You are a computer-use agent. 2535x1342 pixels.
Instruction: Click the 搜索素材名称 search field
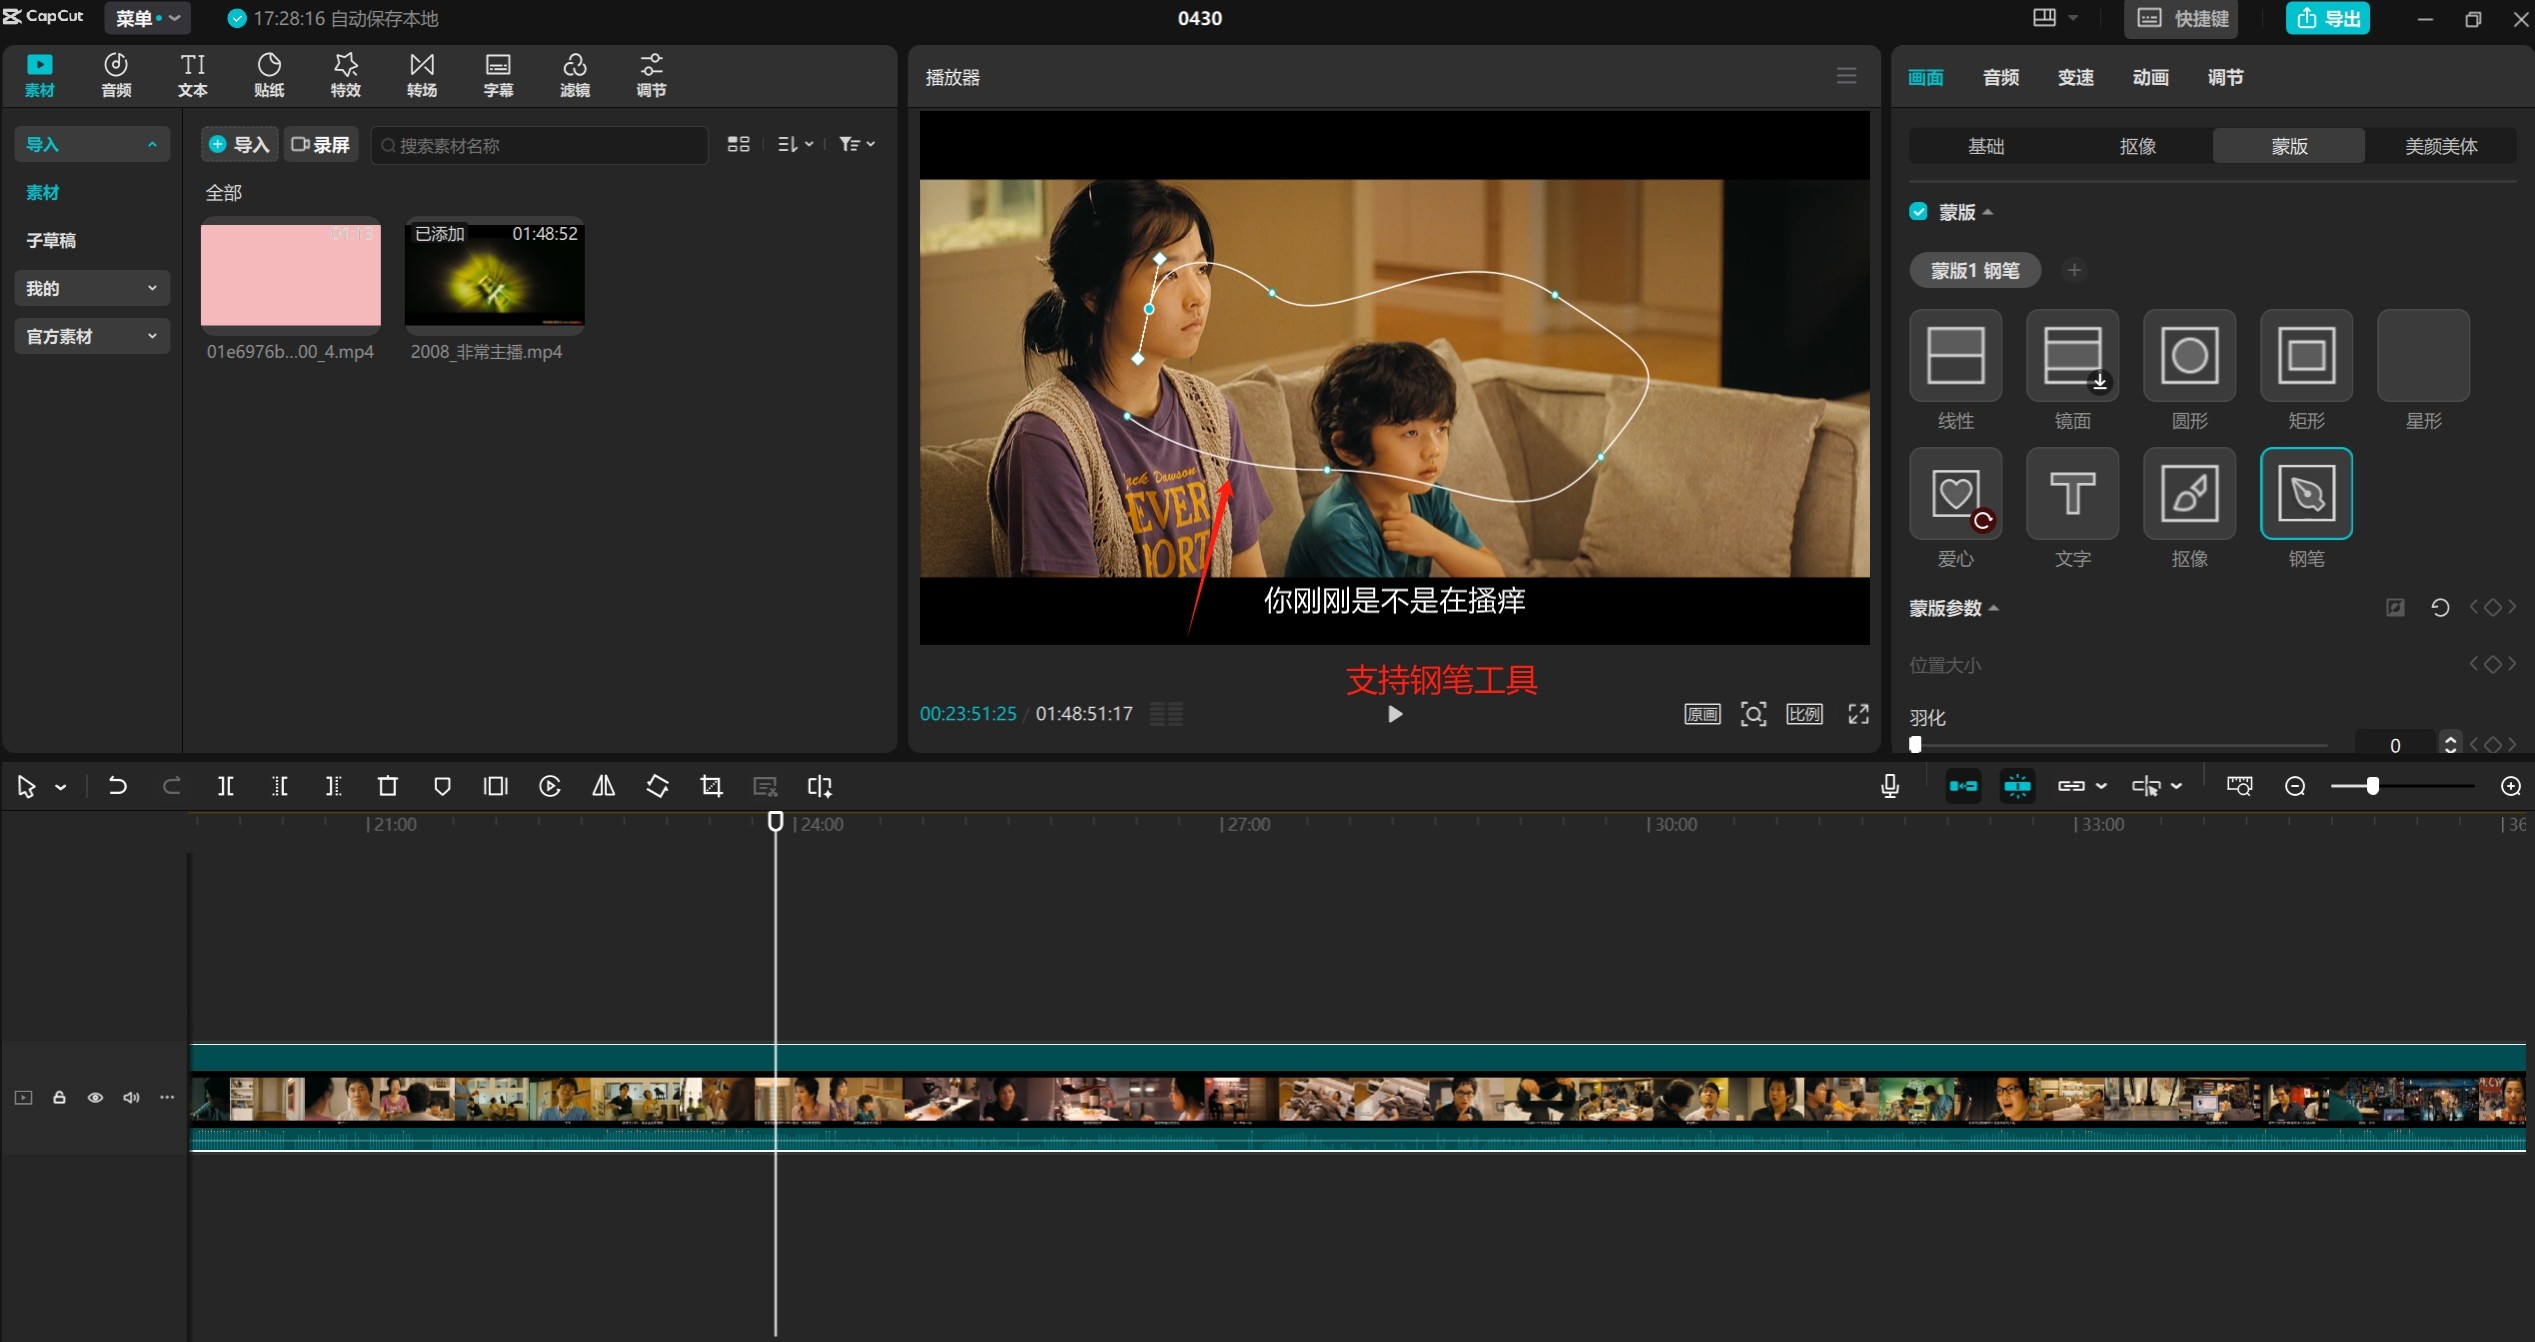[540, 145]
